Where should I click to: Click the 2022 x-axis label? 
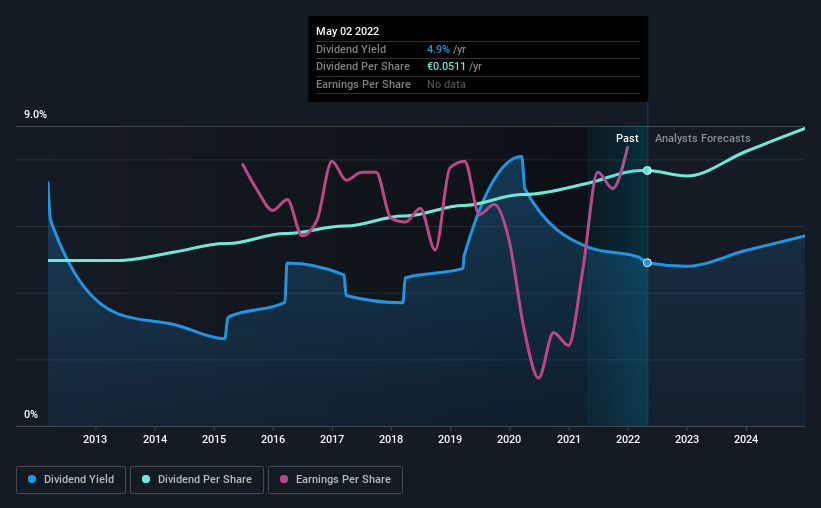pos(628,439)
